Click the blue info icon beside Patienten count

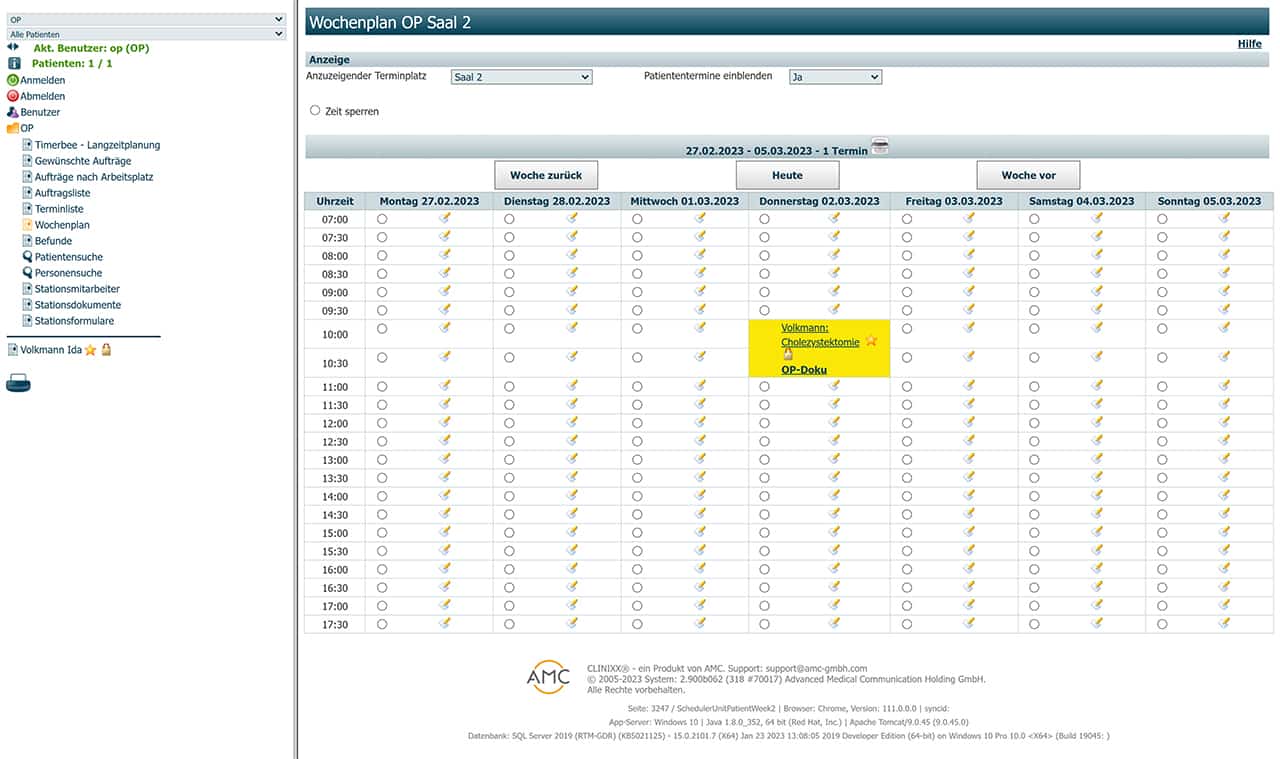[x=14, y=63]
